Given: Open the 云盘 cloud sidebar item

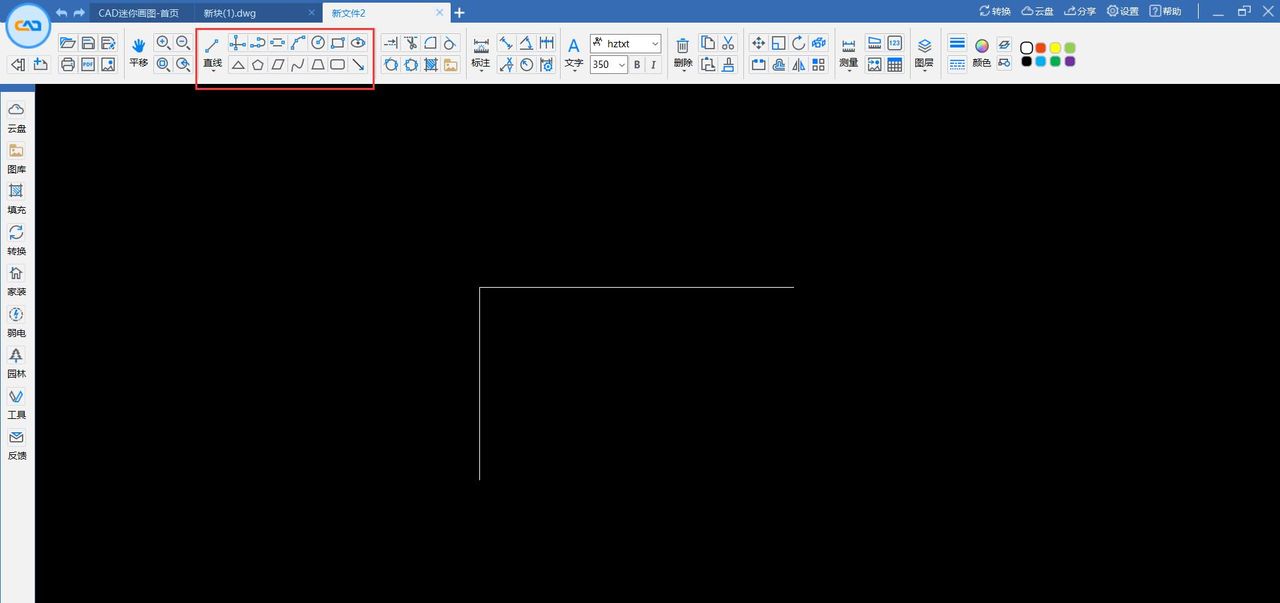Looking at the screenshot, I should [17, 117].
